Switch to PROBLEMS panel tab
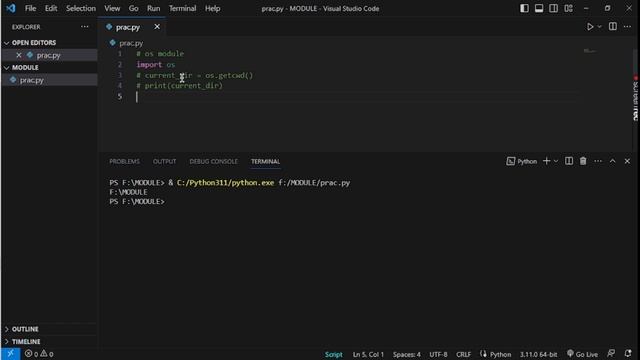 pos(124,161)
